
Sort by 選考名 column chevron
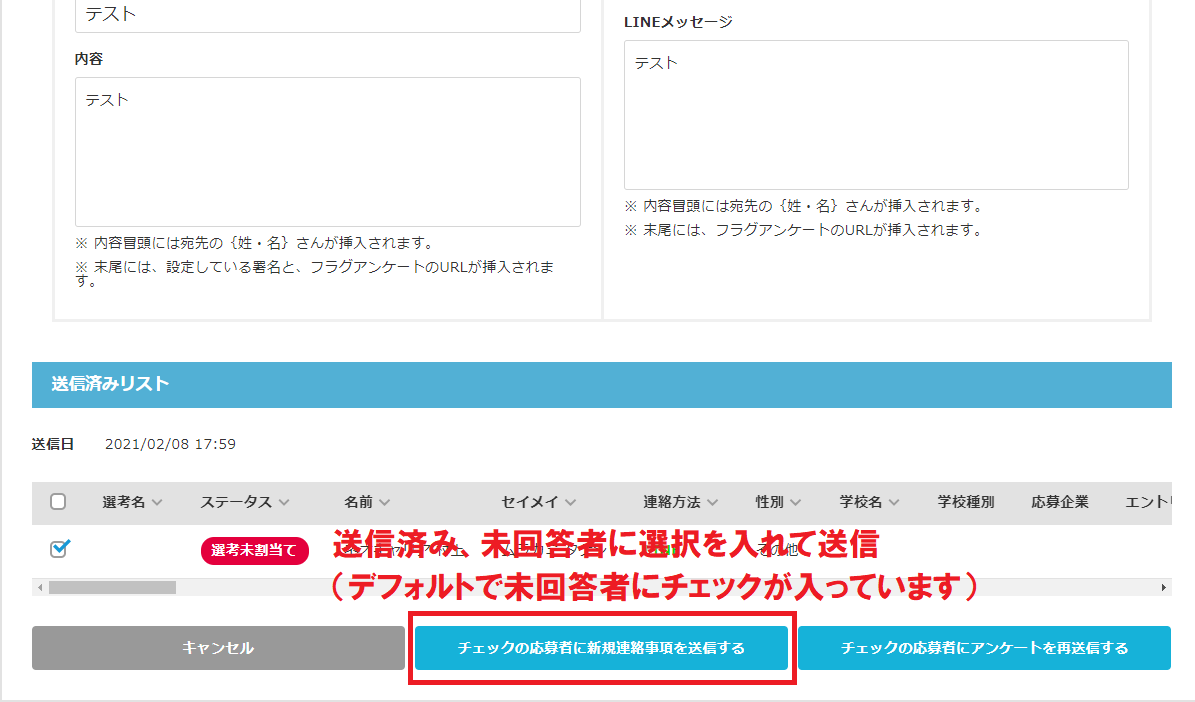click(x=157, y=503)
